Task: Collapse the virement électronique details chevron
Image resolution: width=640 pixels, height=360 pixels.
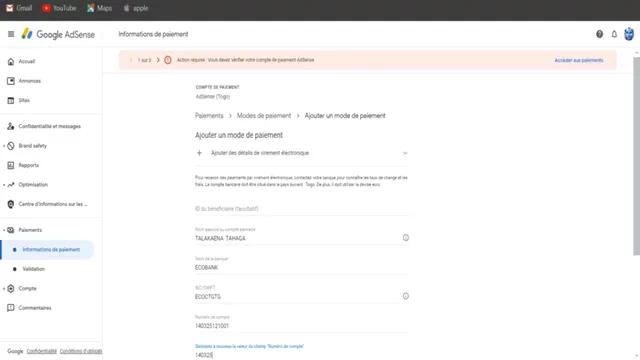Action: coord(405,153)
